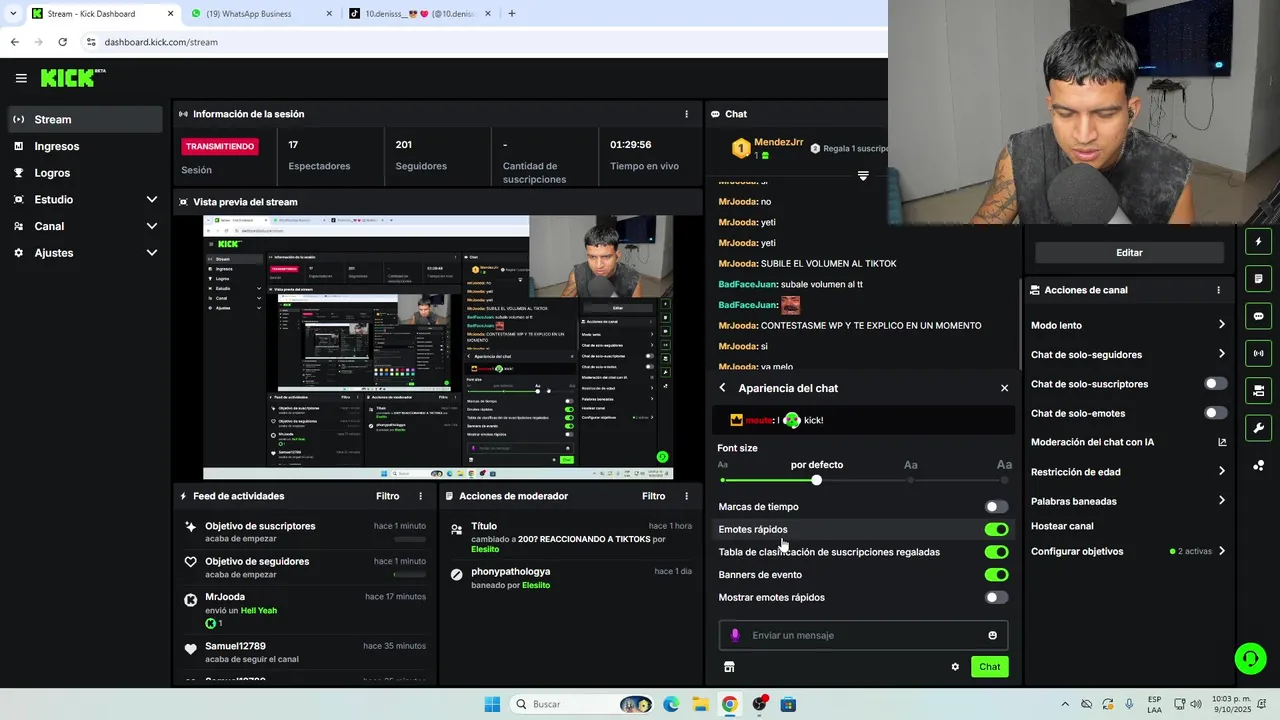The width and height of the screenshot is (1280, 720).
Task: Open the three-dot menu of Feed de actividades
Action: click(420, 496)
